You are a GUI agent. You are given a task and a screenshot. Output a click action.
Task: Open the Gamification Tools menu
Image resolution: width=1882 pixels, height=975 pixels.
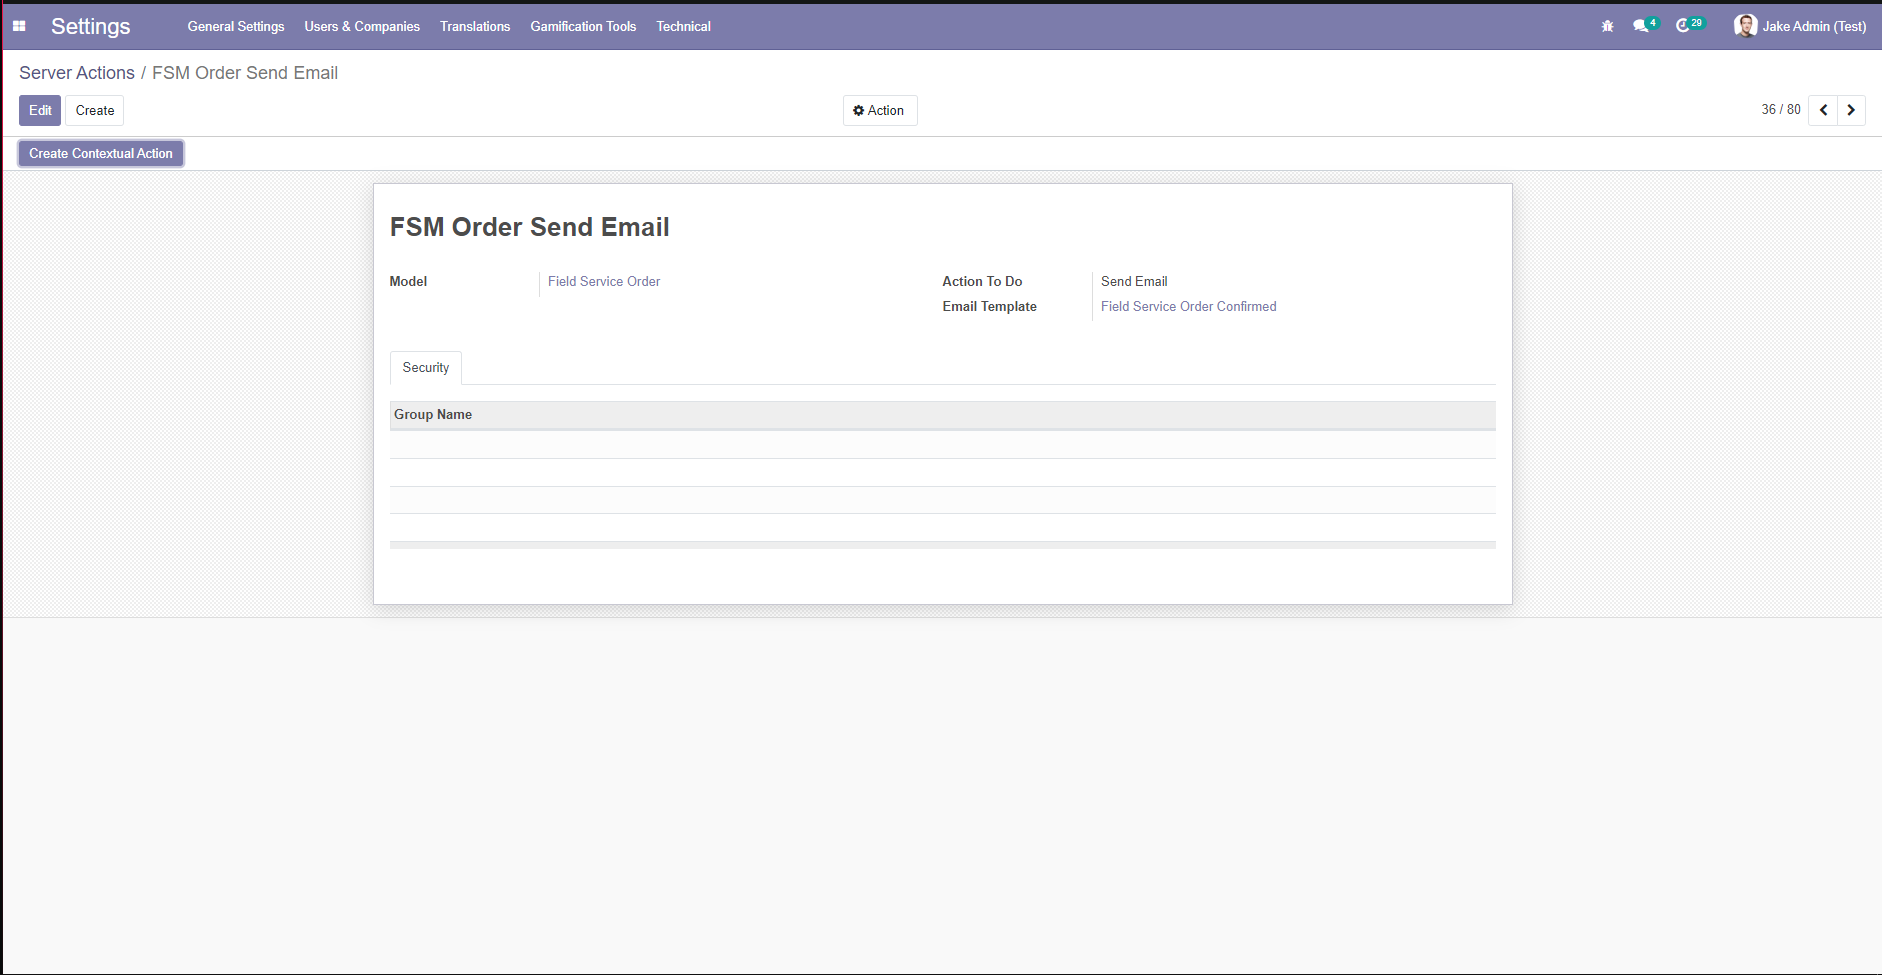(582, 26)
